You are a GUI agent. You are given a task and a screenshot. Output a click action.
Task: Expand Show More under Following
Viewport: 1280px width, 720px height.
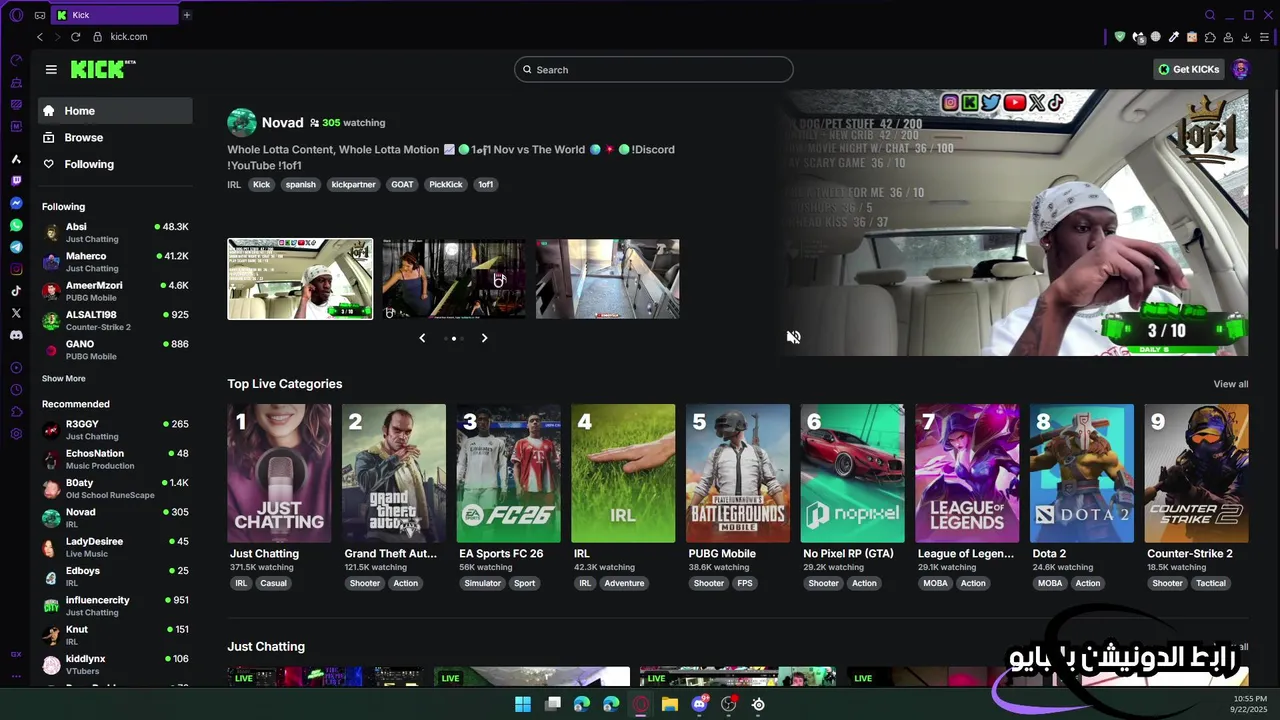[x=63, y=379]
